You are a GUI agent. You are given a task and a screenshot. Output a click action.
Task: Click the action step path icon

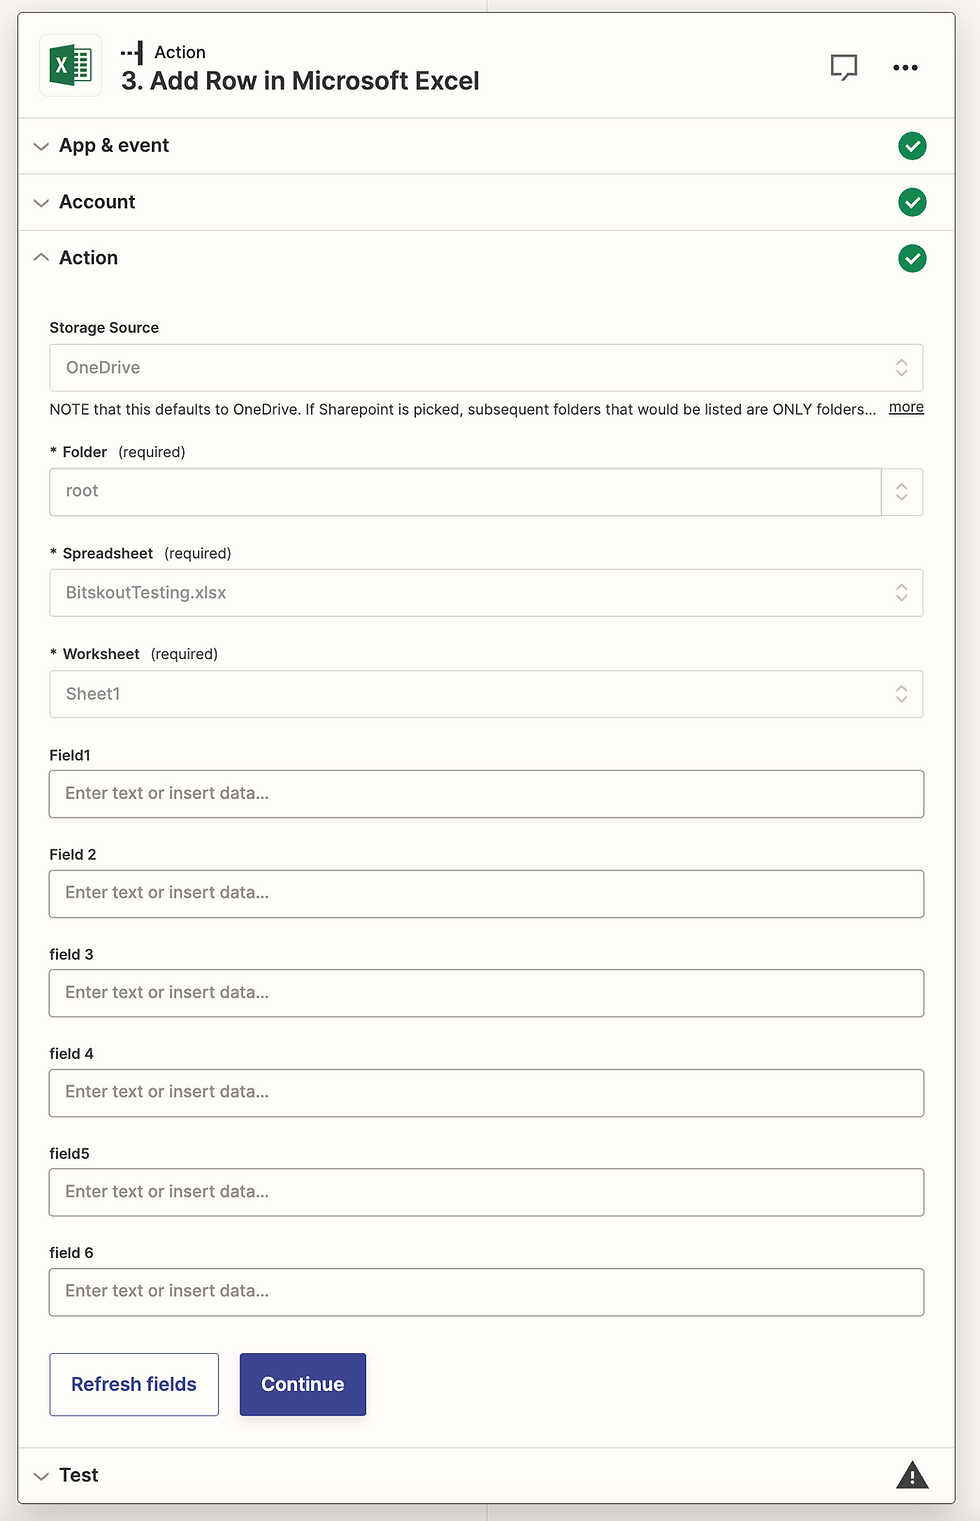click(132, 52)
